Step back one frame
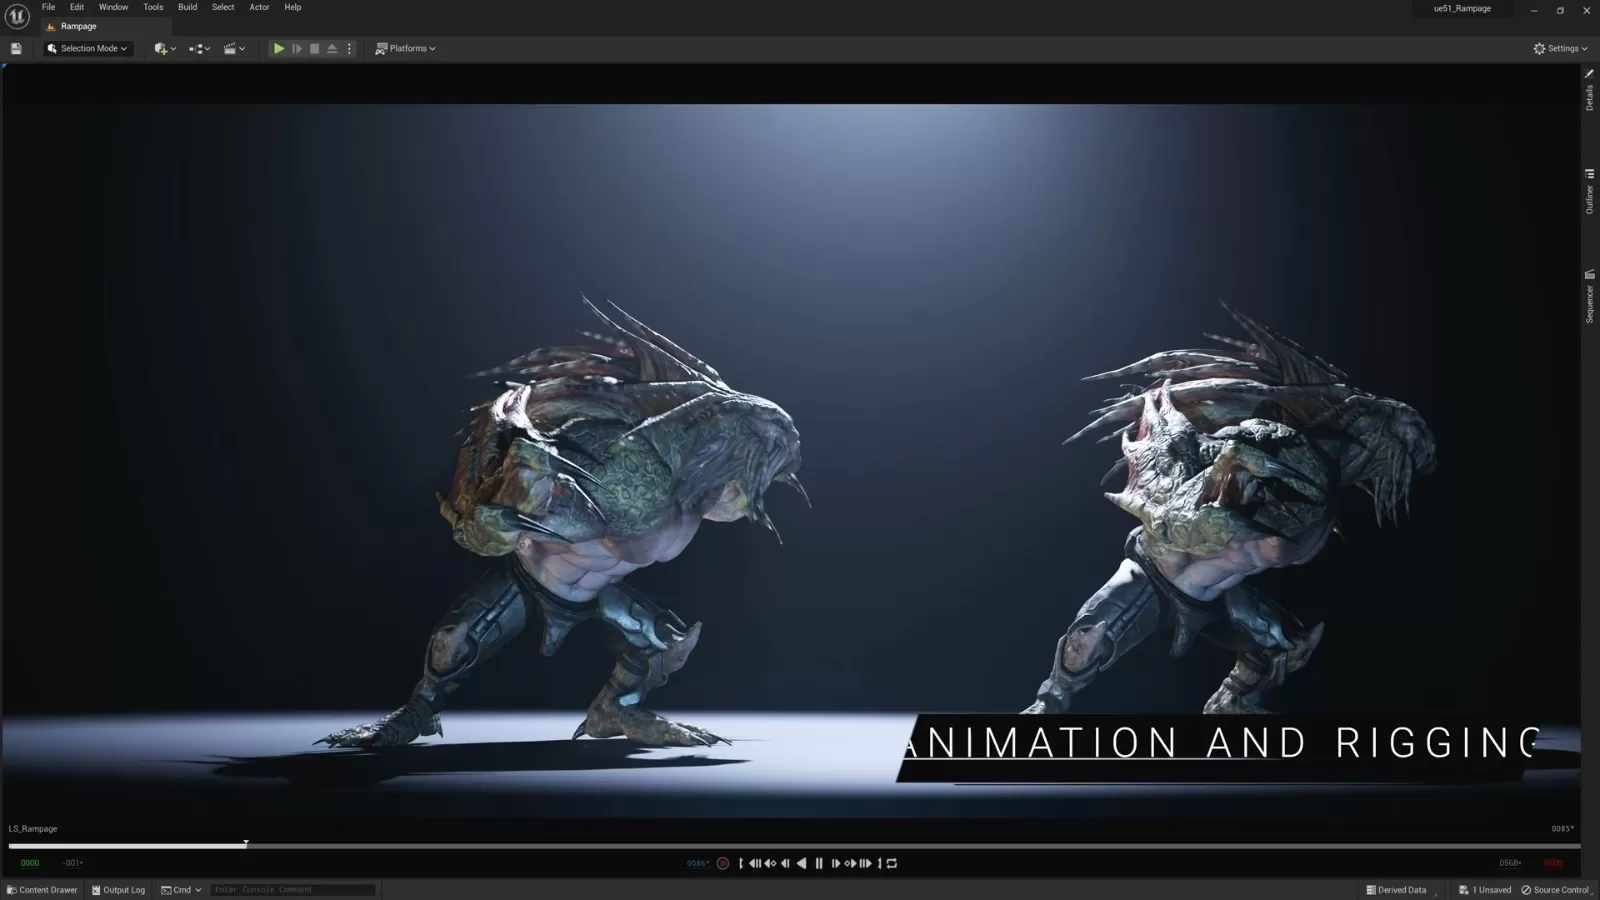The width and height of the screenshot is (1600, 900). tap(785, 863)
